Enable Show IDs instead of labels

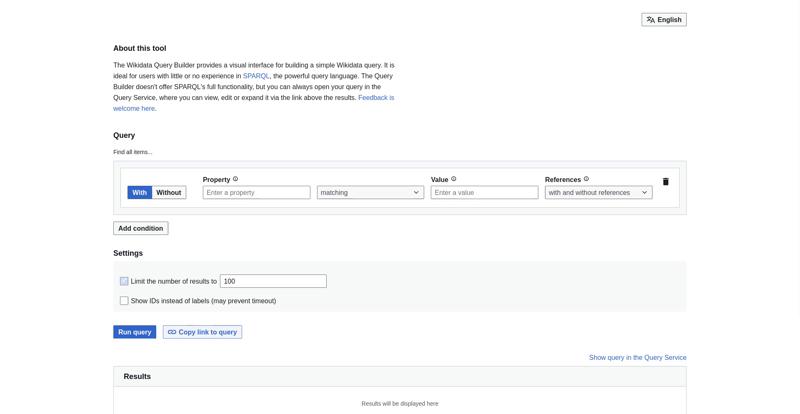124,301
